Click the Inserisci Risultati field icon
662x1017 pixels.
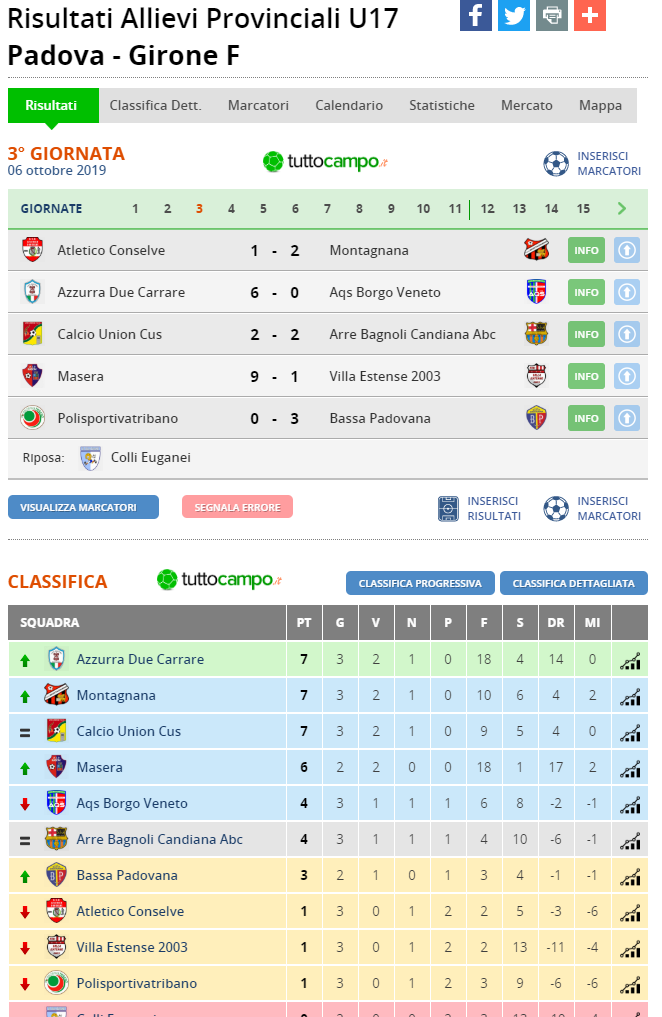pyautogui.click(x=448, y=508)
